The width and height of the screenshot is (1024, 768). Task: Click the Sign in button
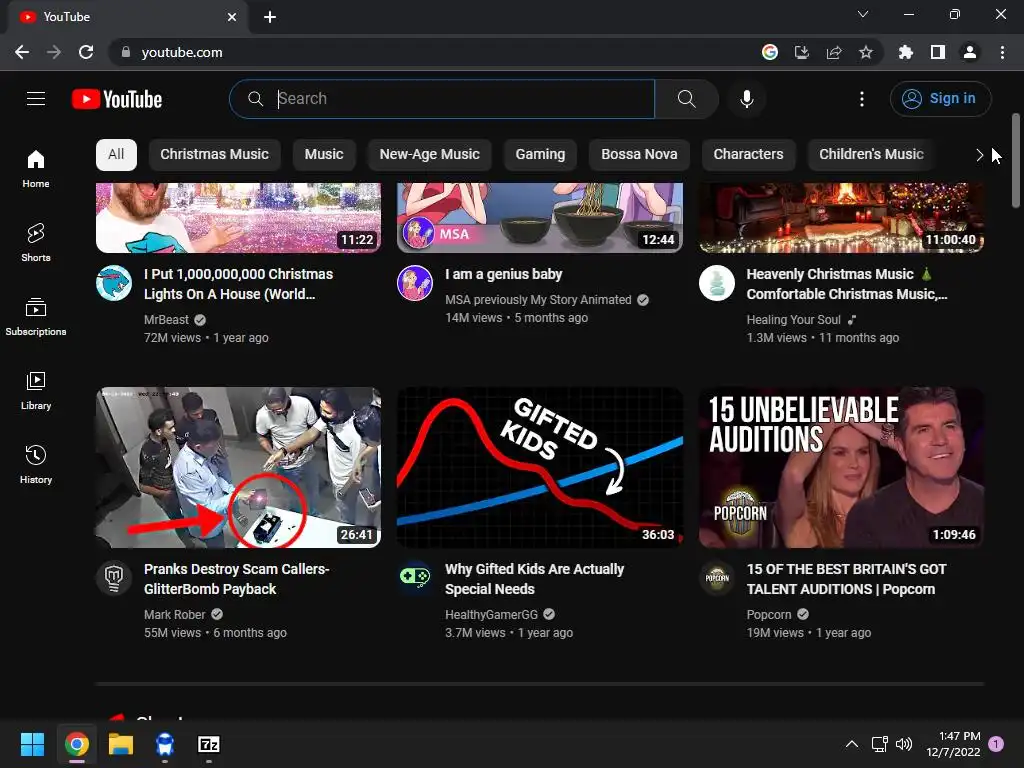point(940,99)
